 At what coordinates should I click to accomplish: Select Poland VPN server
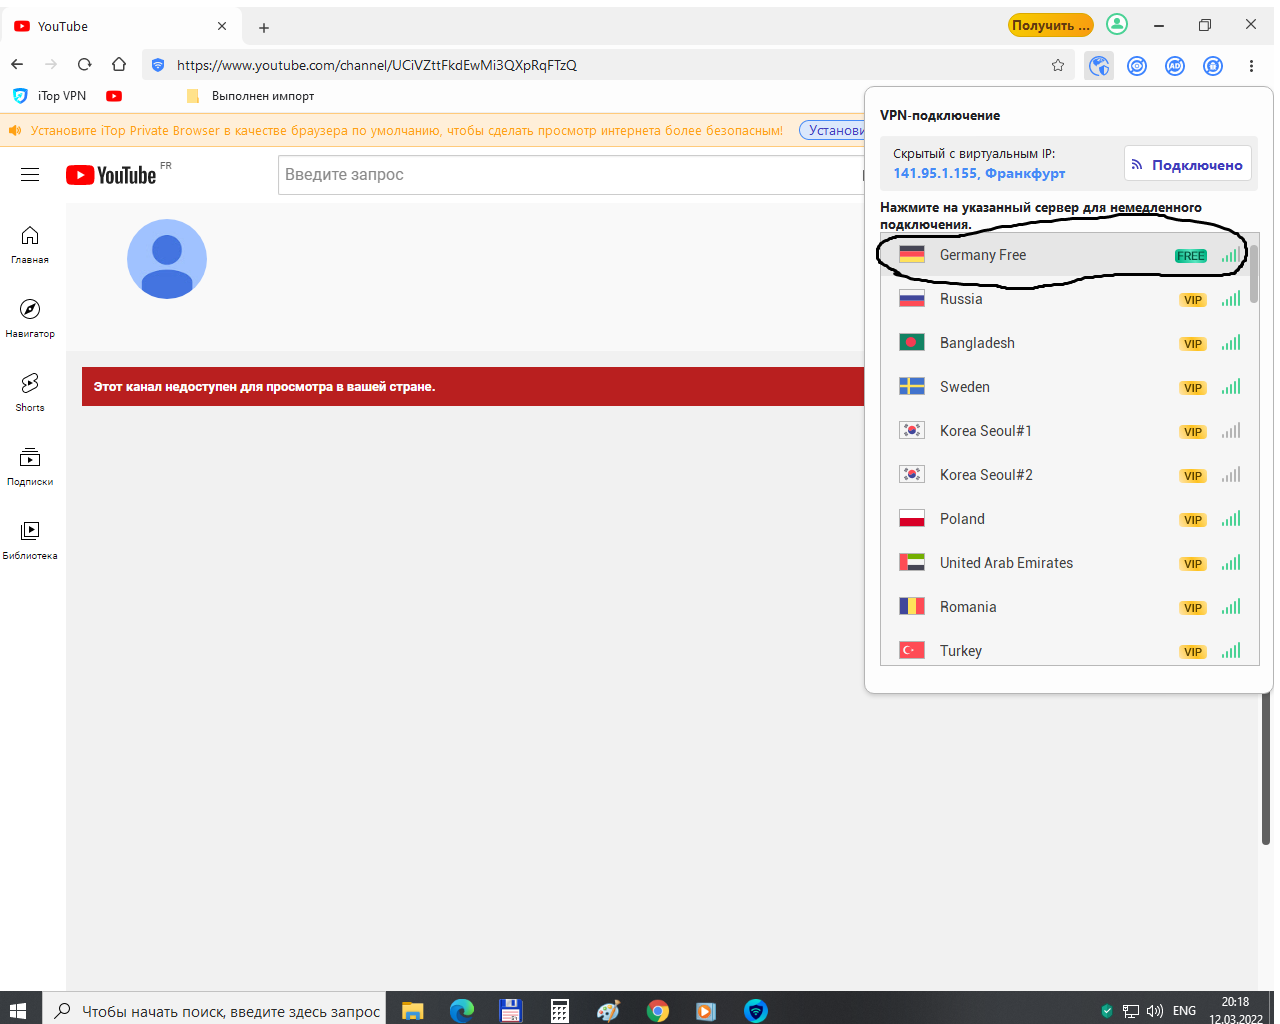(x=1065, y=519)
